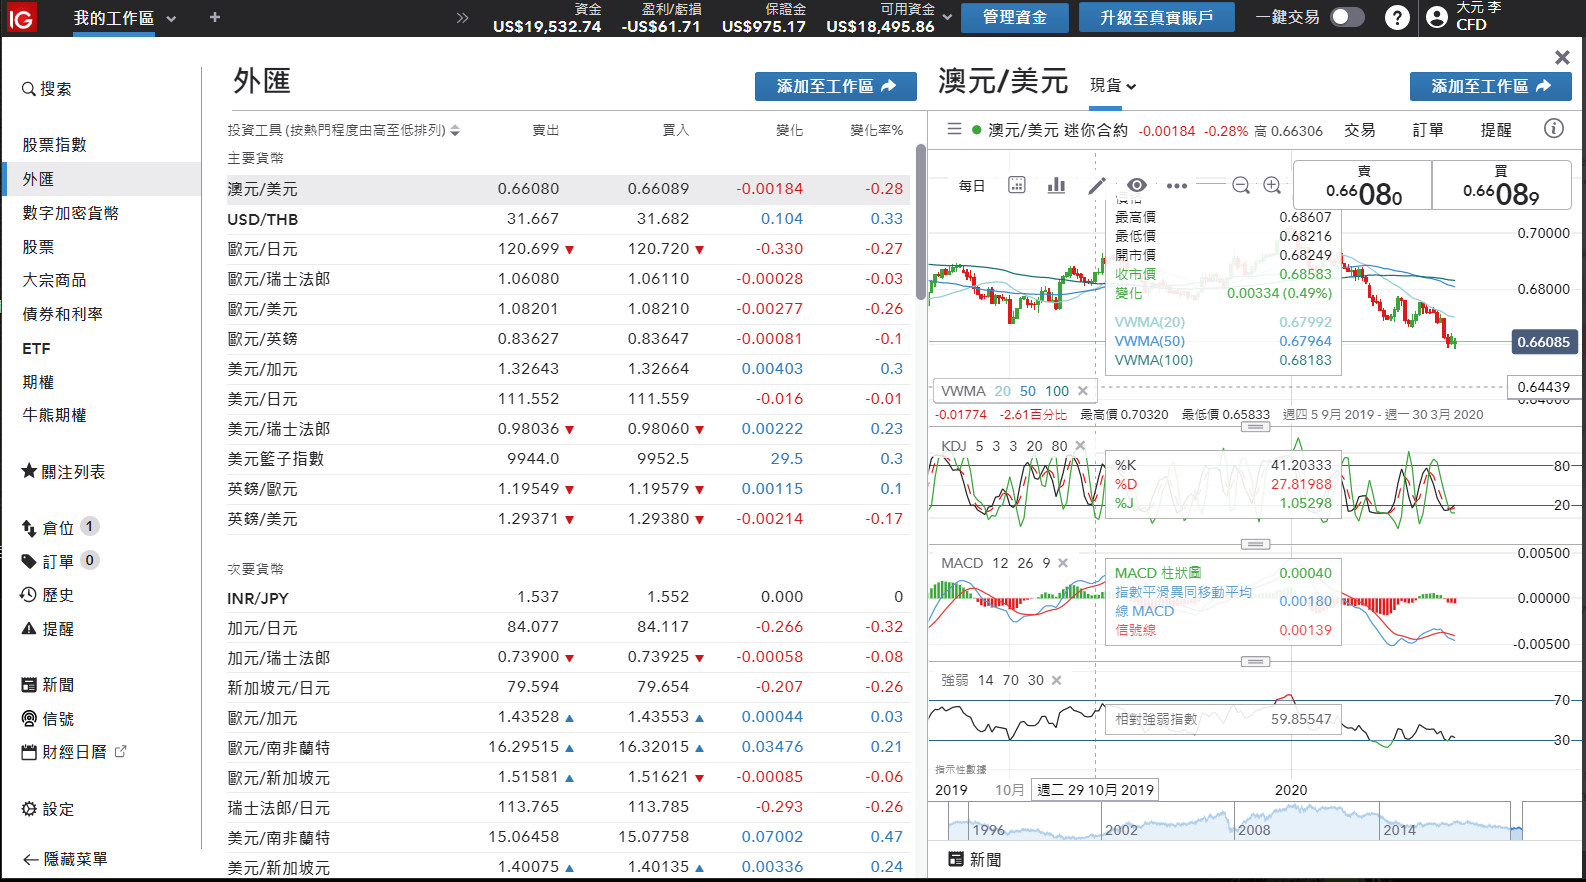Toggle the one-click trading switch
The image size is (1586, 882).
pyautogui.click(x=1347, y=17)
